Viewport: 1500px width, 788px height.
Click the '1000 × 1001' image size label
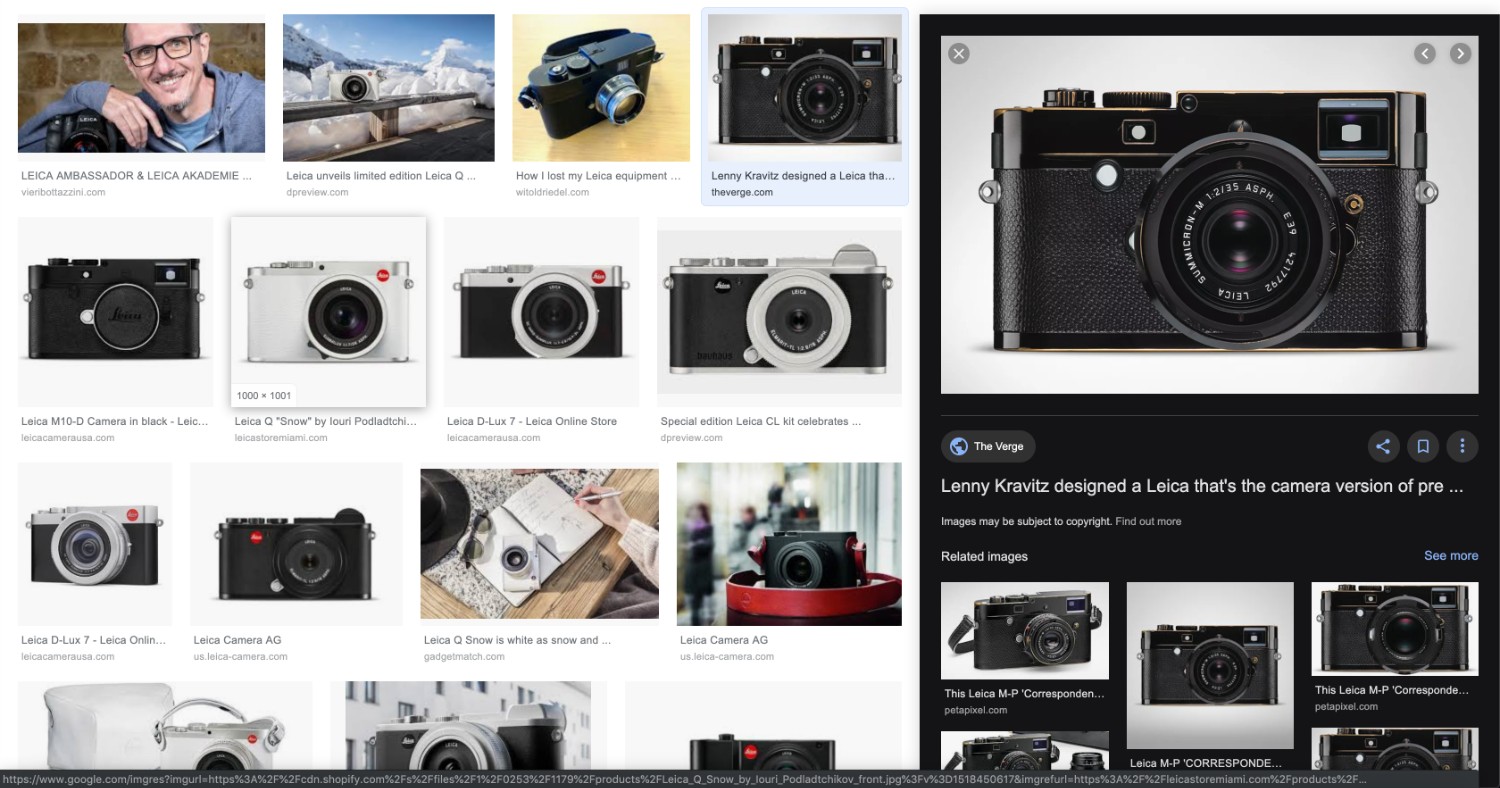[x=264, y=395]
